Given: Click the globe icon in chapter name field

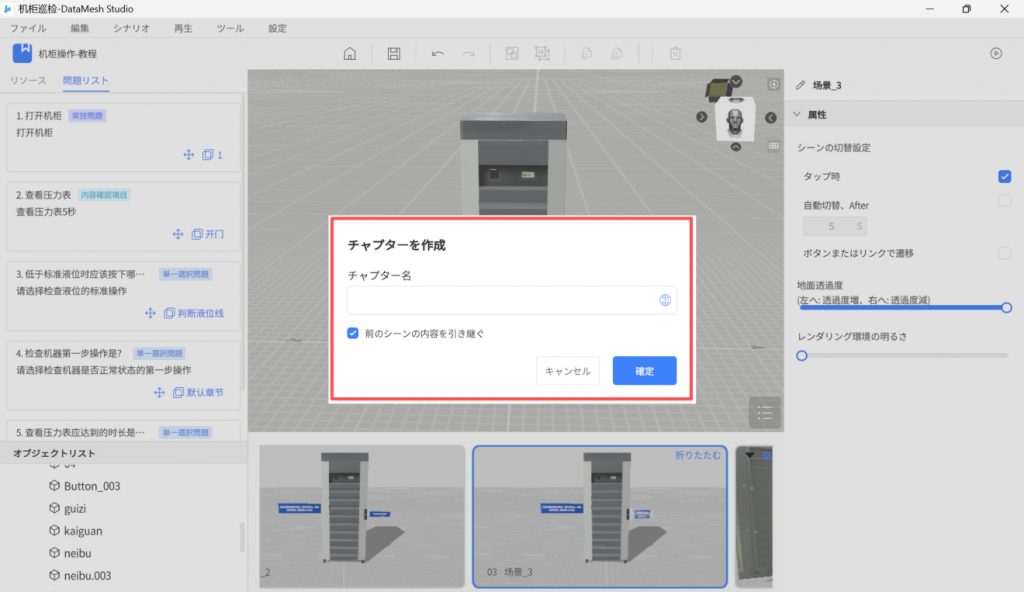Looking at the screenshot, I should point(665,300).
